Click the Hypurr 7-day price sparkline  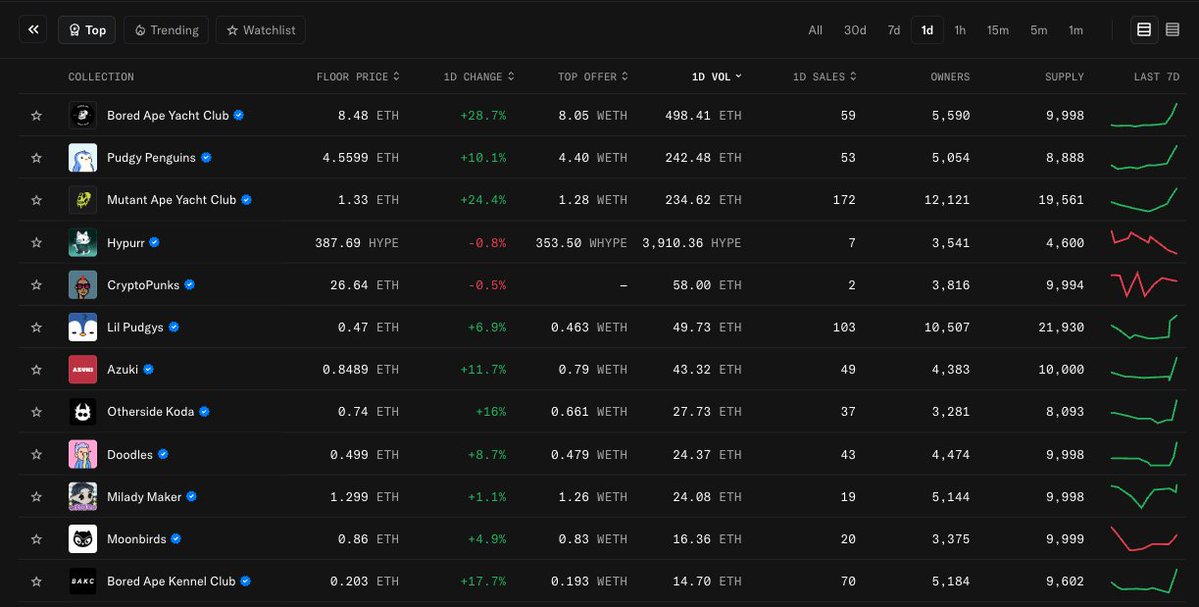pyautogui.click(x=1143, y=242)
